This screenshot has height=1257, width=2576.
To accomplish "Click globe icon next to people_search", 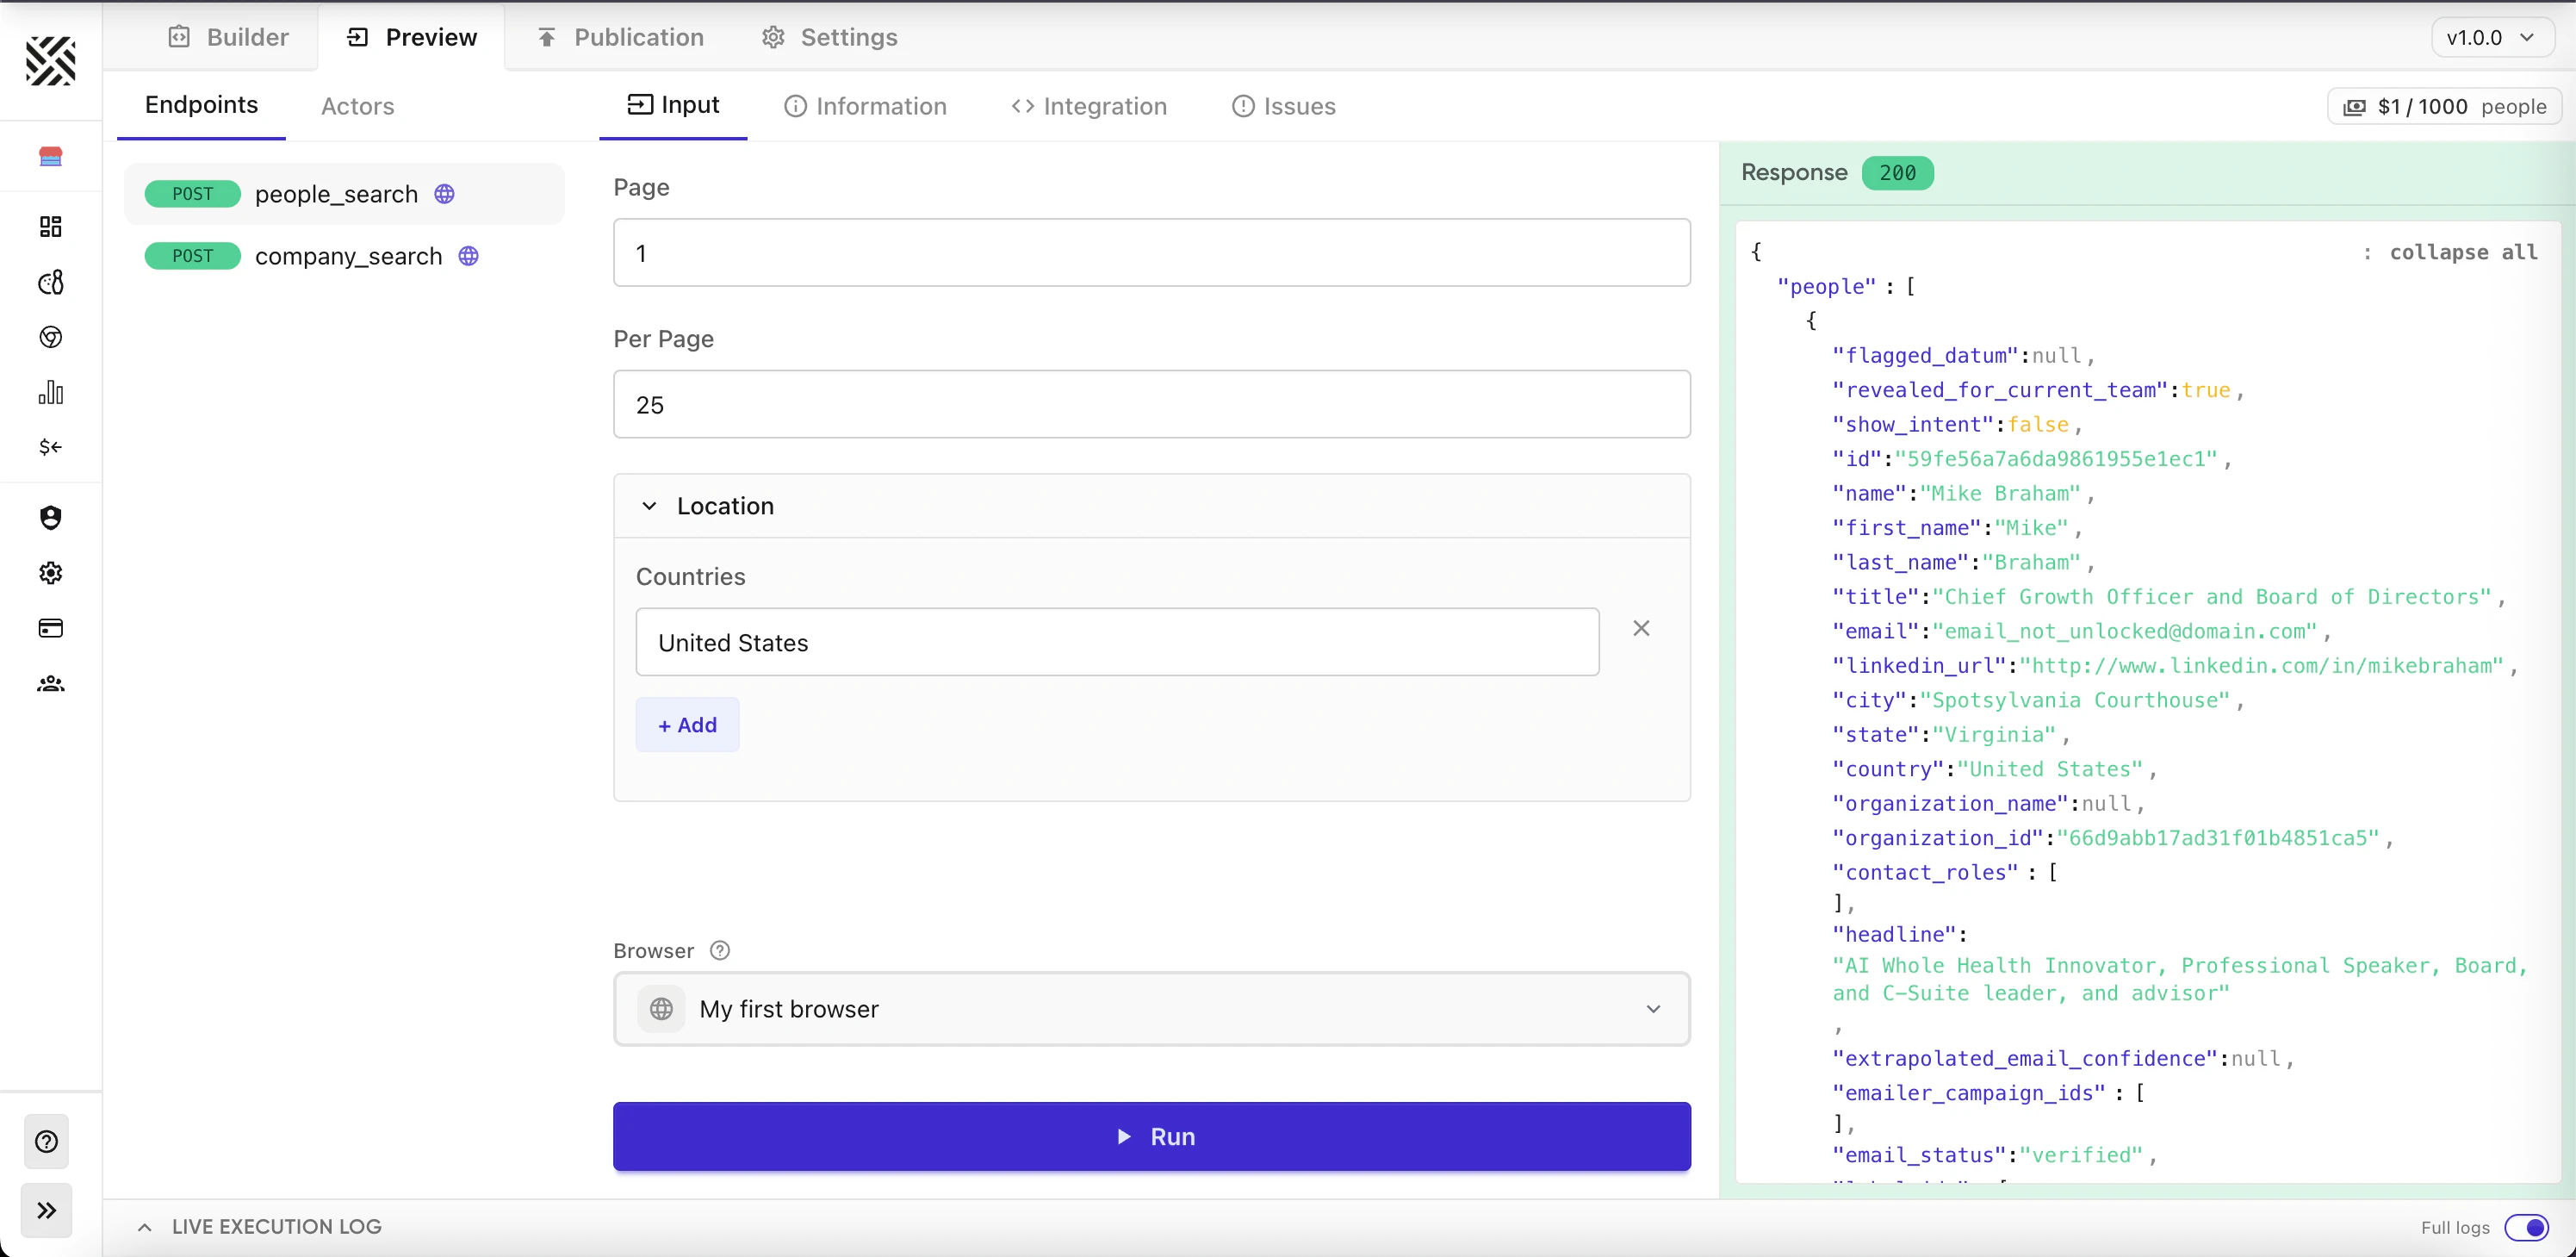I will [x=445, y=194].
